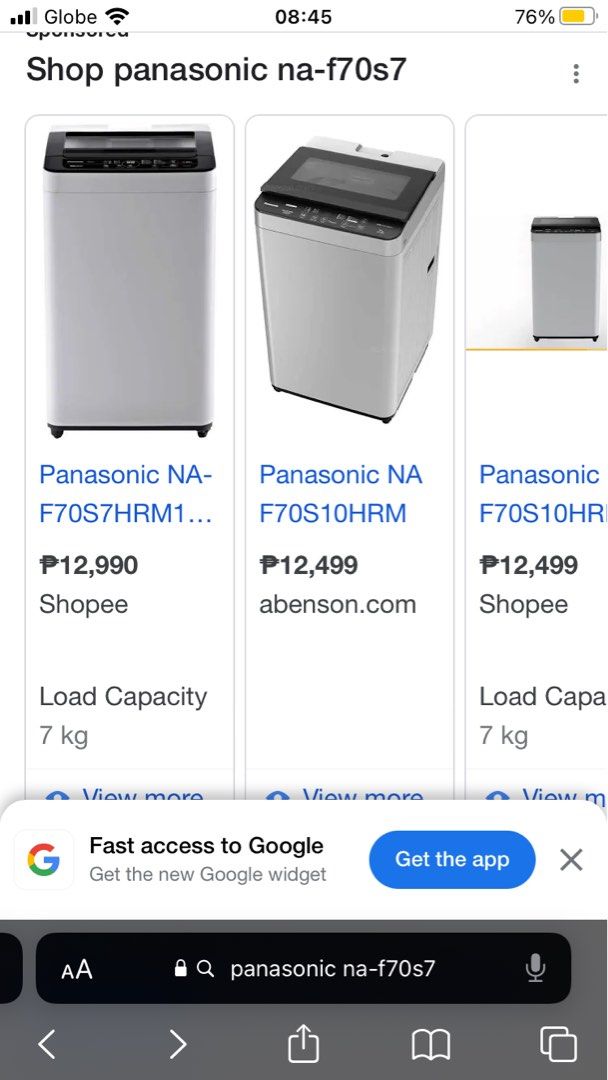Open the tab switcher icon
This screenshot has width=608, height=1080.
tap(557, 1043)
